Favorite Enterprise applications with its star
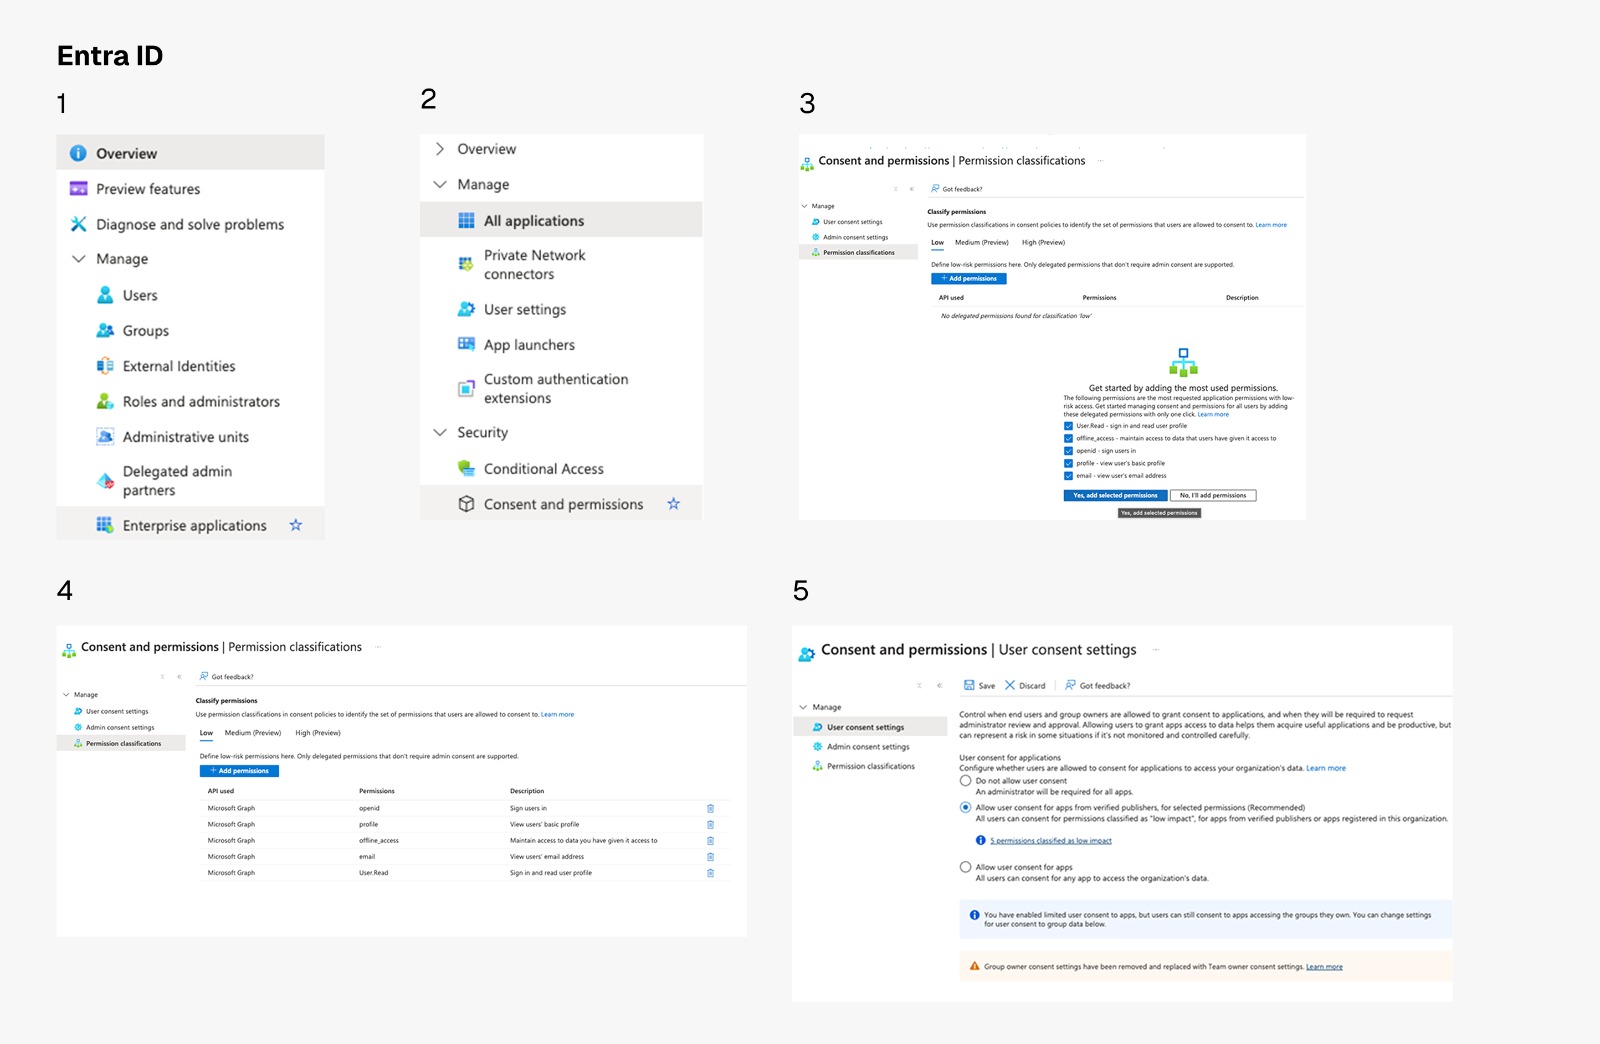 [296, 525]
